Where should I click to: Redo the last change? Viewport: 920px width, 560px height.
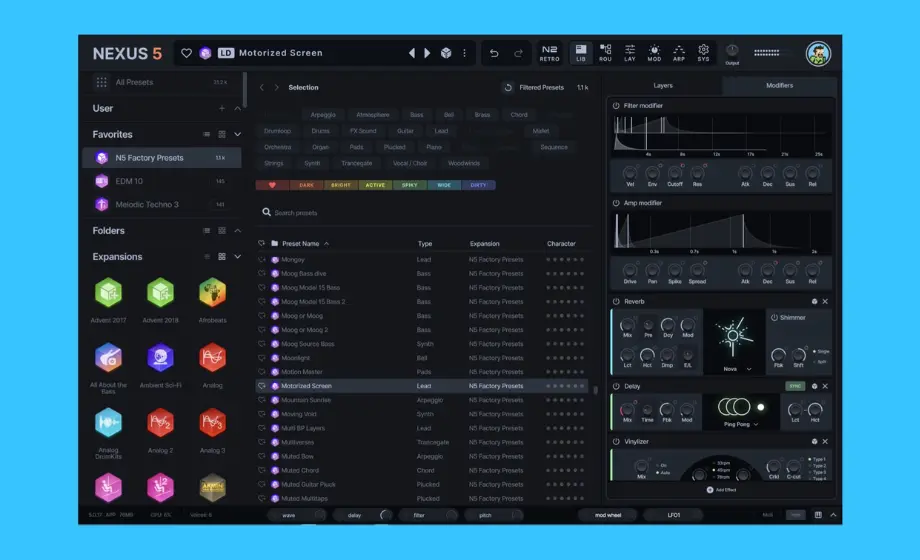click(518, 53)
